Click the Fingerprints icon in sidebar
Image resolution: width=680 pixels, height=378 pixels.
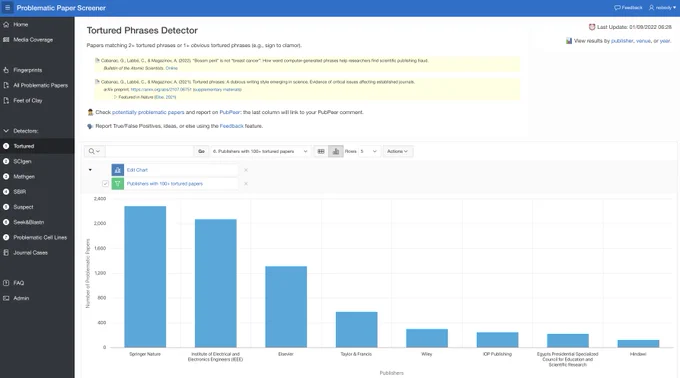pyautogui.click(x=6, y=70)
